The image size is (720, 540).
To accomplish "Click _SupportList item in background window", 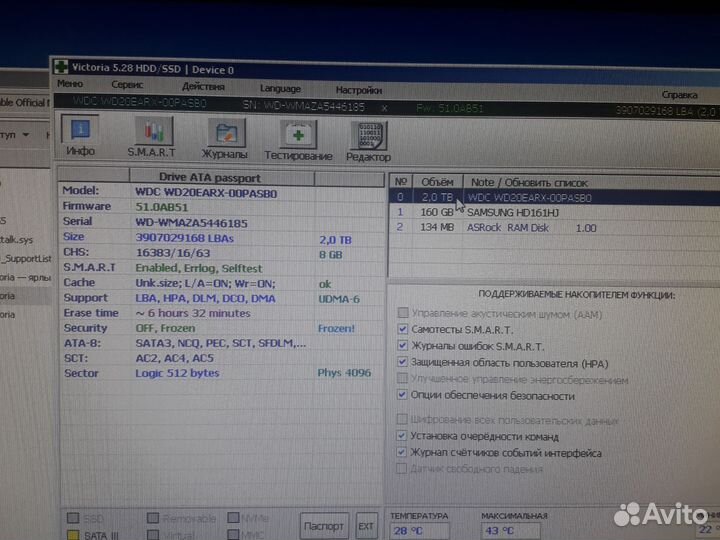I will pos(26,259).
